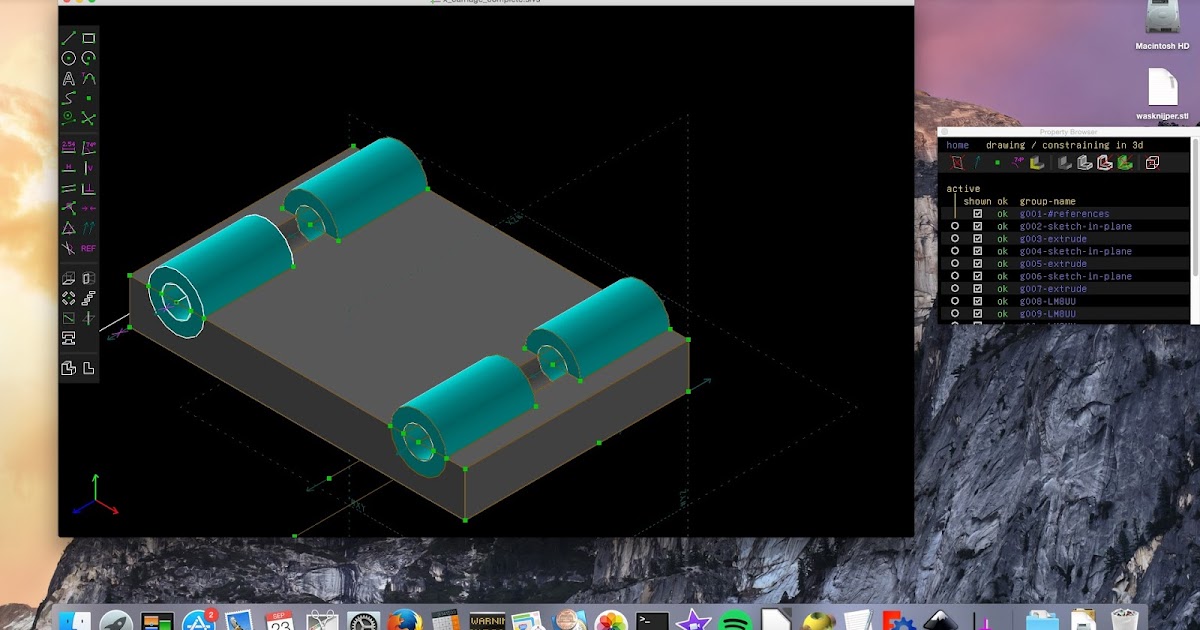
Task: Open the g002-sketch-in-plane group link
Action: click(1075, 226)
